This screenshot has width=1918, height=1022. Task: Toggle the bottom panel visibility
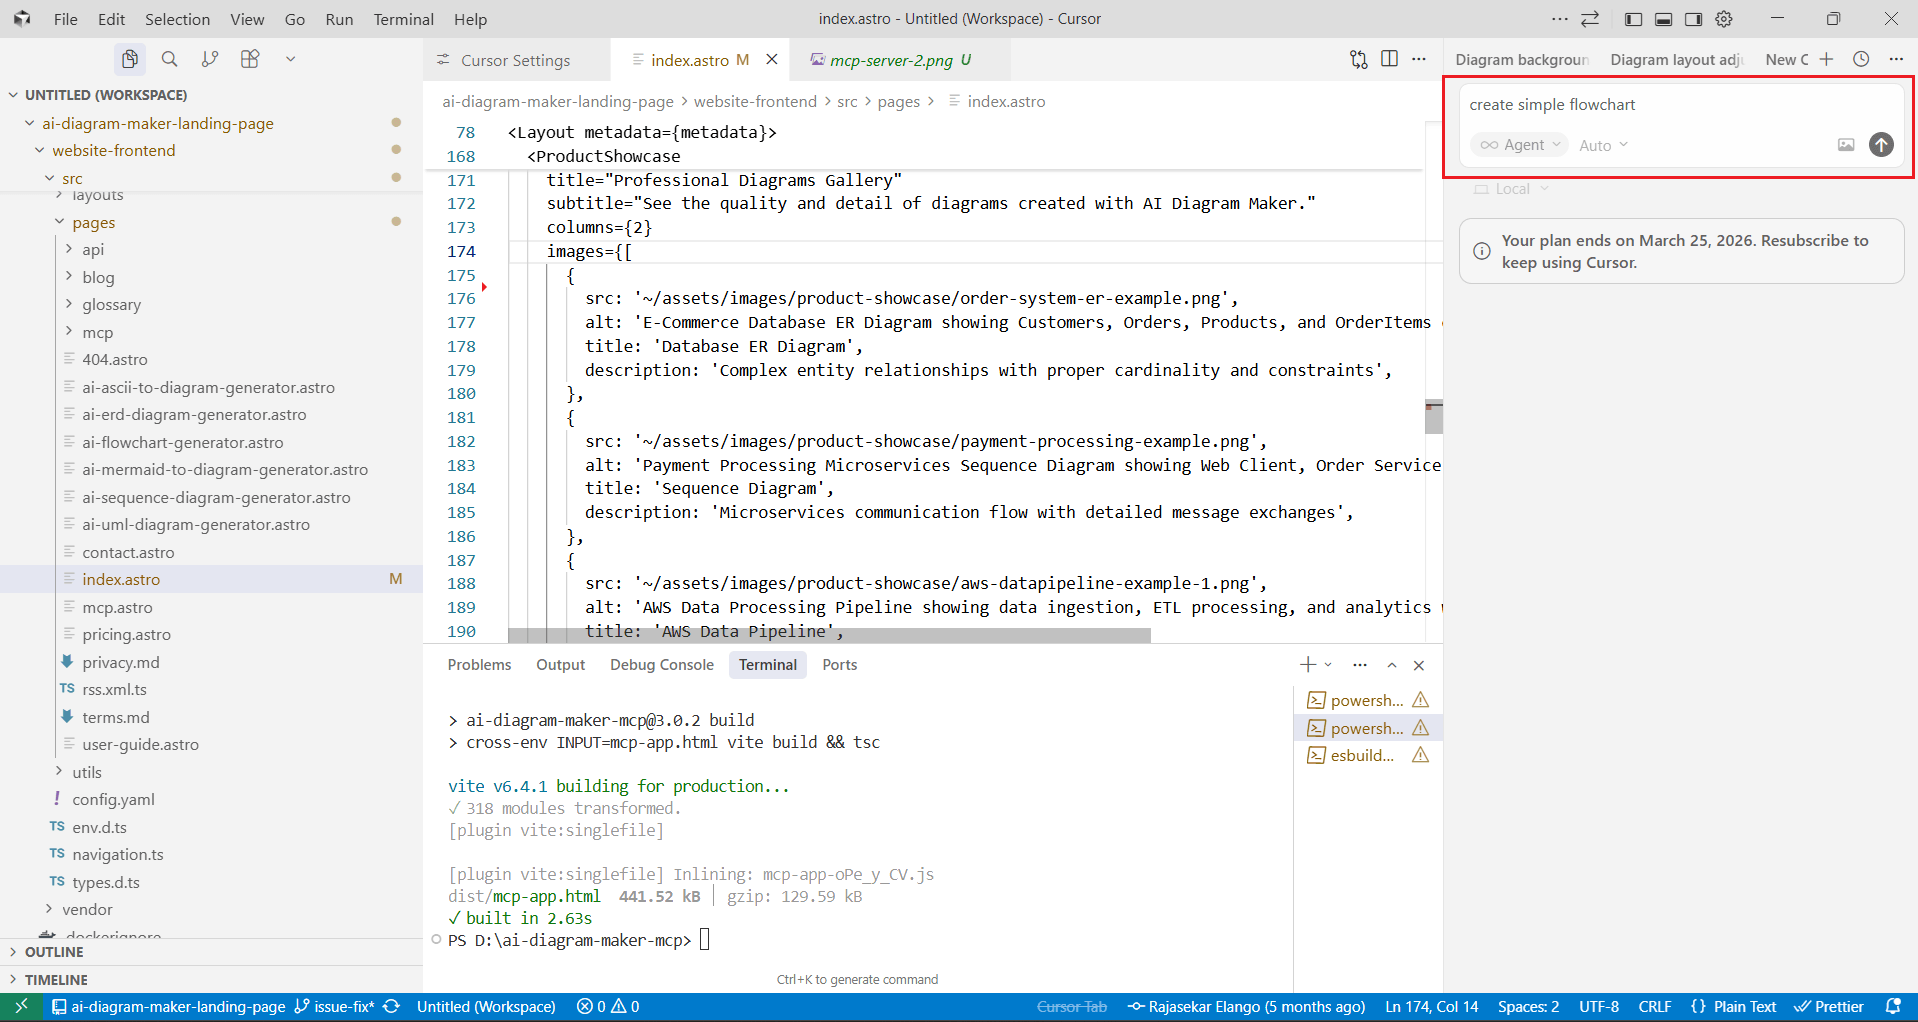coord(1663,19)
